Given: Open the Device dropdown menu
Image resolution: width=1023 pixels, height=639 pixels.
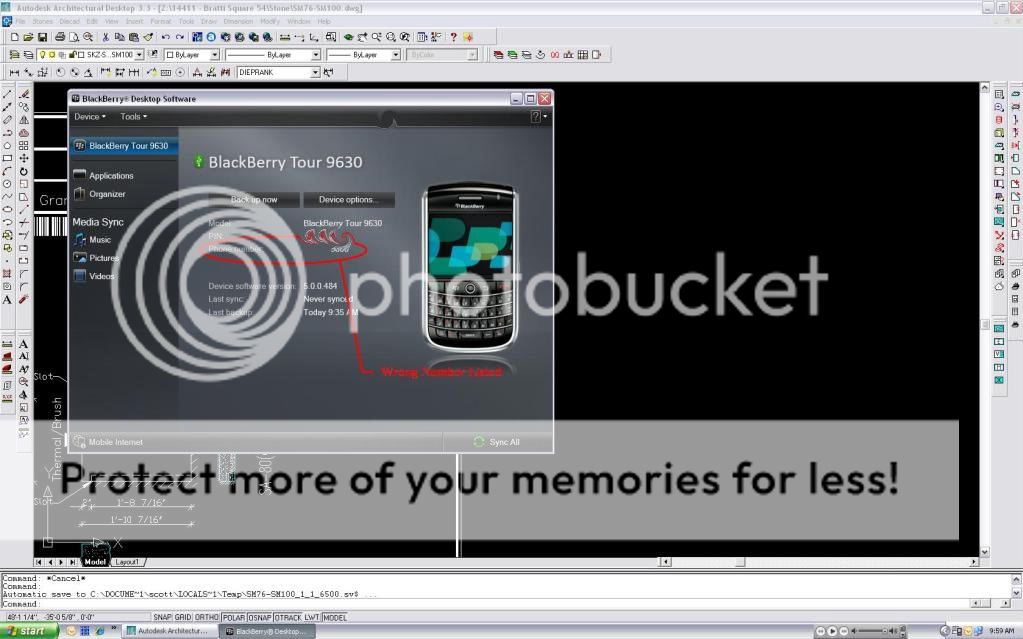Looking at the screenshot, I should tap(90, 117).
